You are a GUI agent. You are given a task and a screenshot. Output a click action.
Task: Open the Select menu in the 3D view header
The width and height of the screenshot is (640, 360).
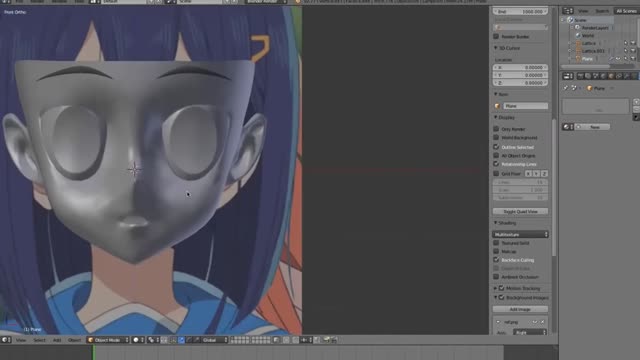tap(39, 340)
